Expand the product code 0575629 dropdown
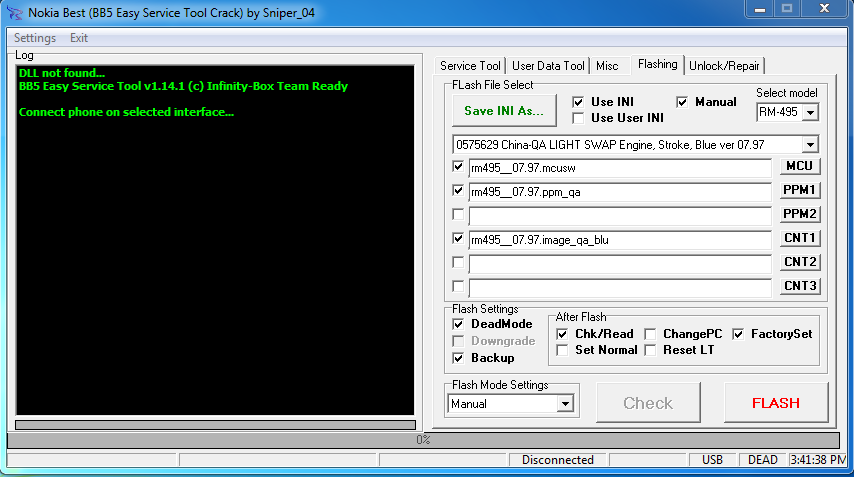Image resolution: width=854 pixels, height=477 pixels. click(x=810, y=145)
